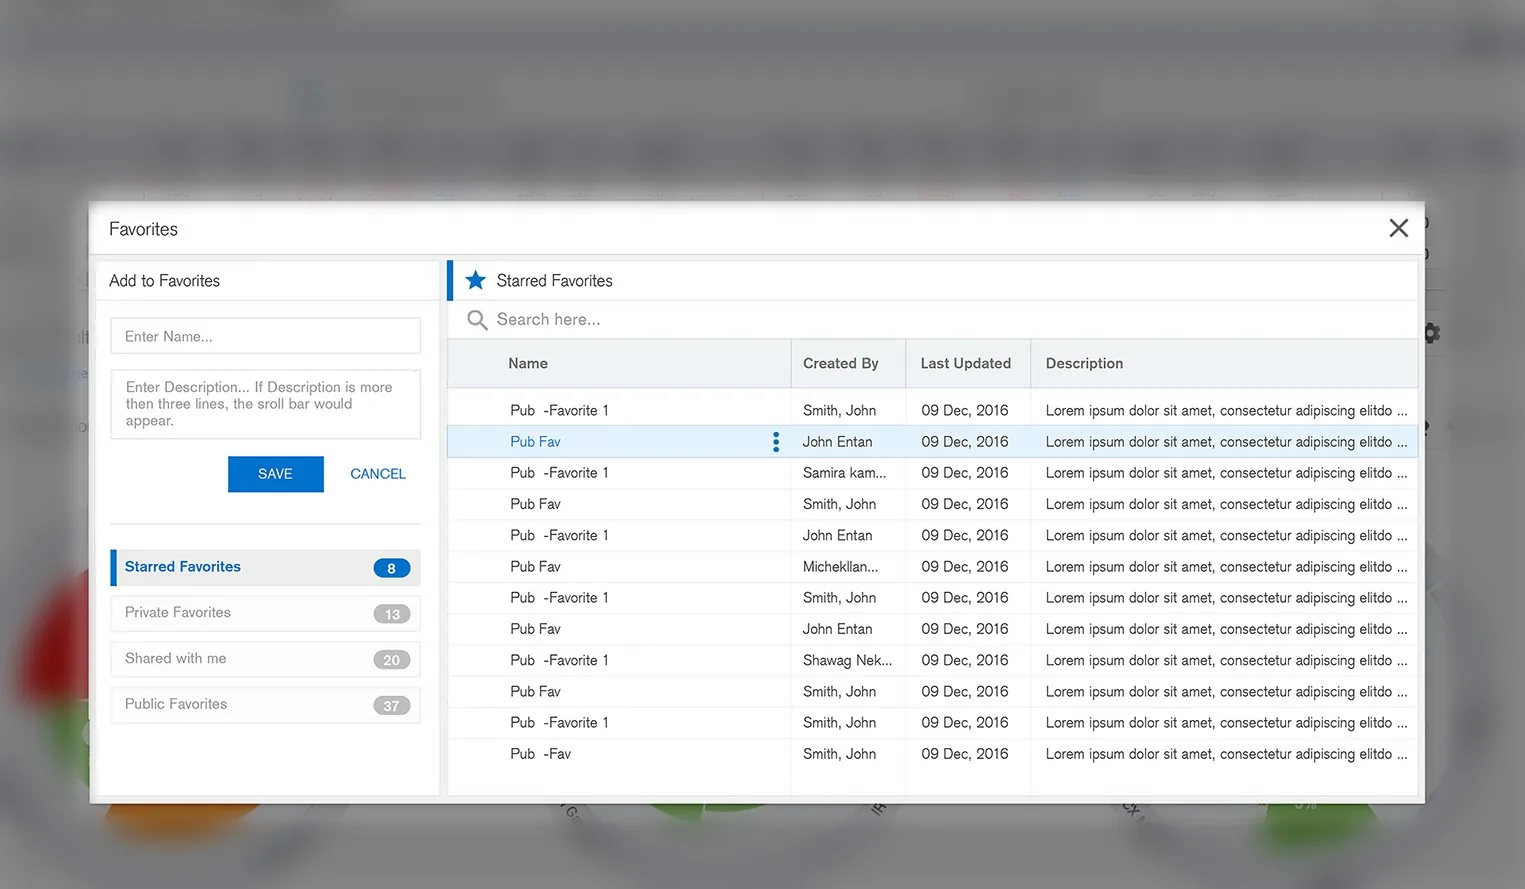
Task: Click Micheklian... in Created By column
Action: tap(840, 567)
